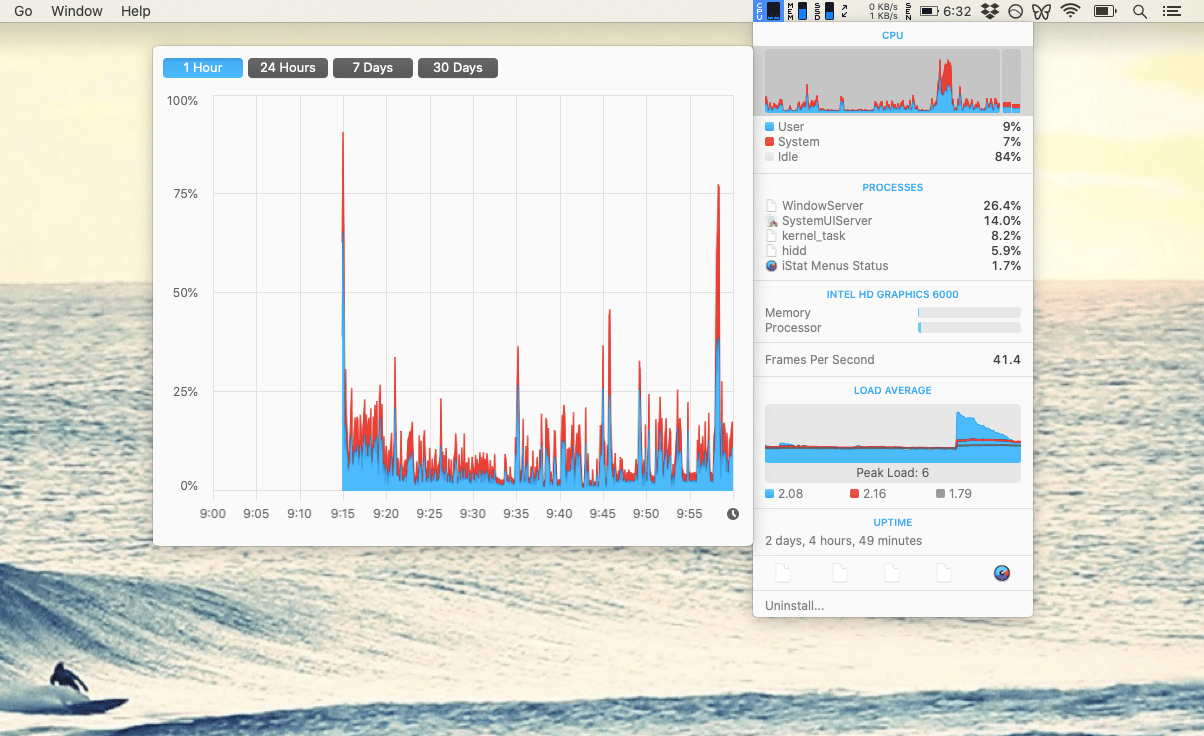Open the Dropbox menu bar icon
1204x736 pixels.
pos(990,11)
